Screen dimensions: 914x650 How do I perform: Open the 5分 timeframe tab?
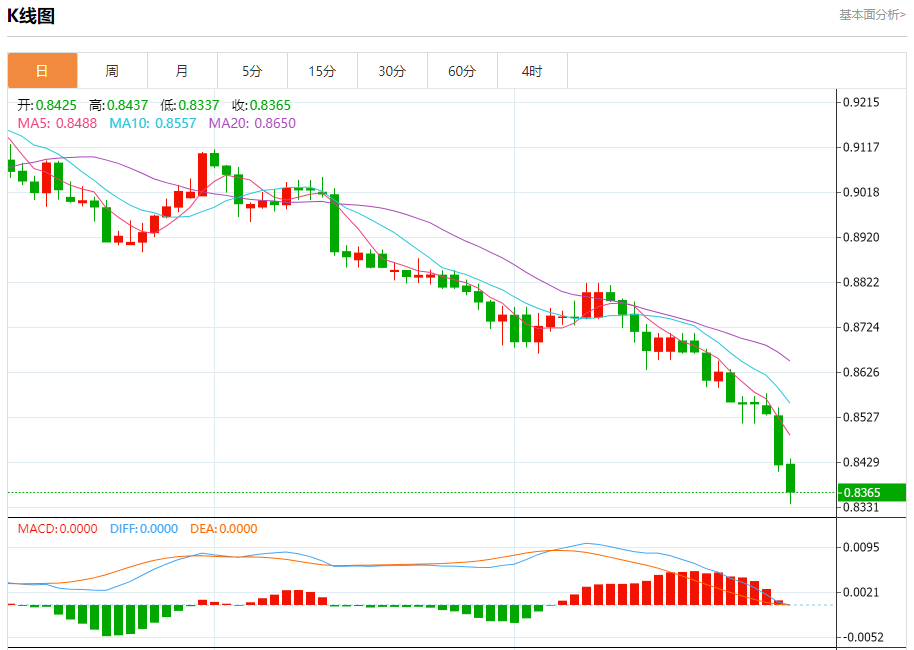(252, 71)
